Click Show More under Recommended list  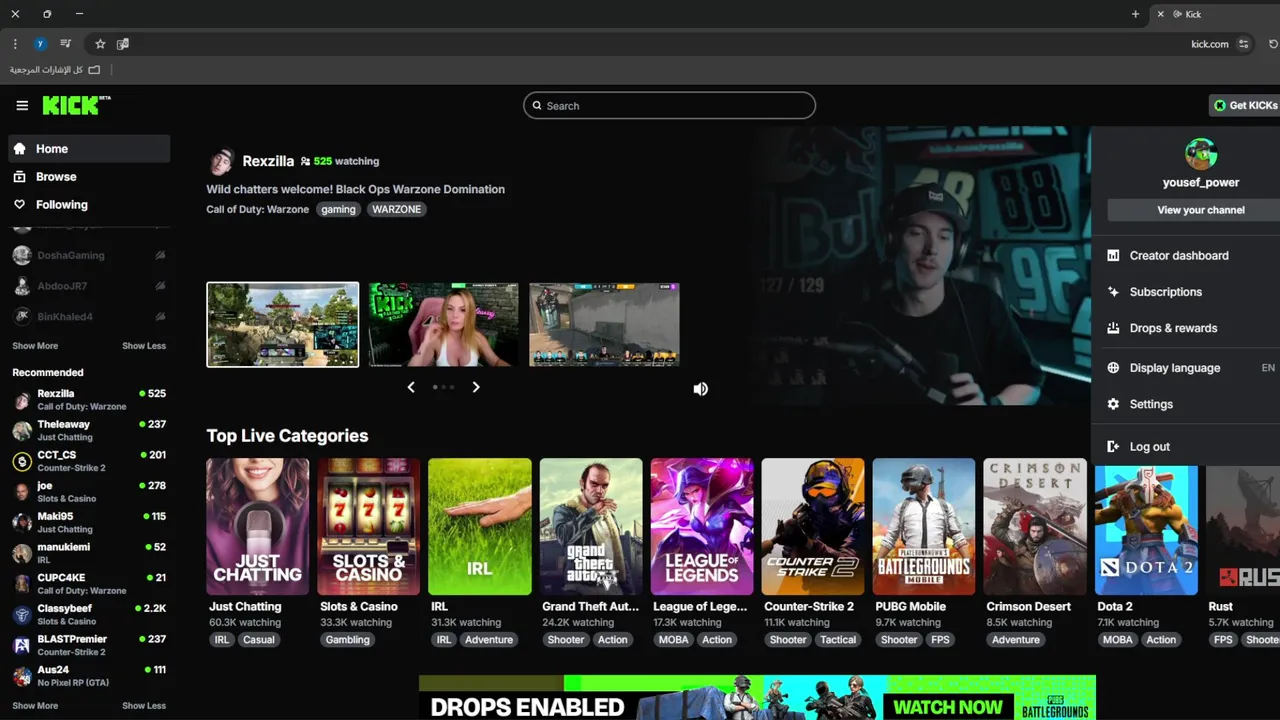[35, 706]
